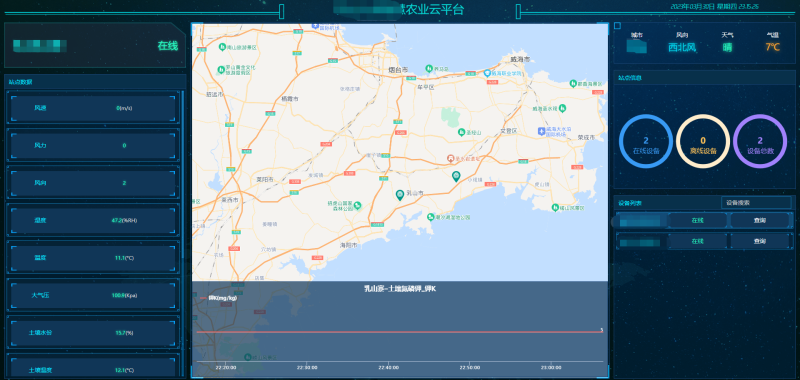The height and width of the screenshot is (380, 800).
Task: Click the 设备搜索 search field
Action: pos(756,202)
